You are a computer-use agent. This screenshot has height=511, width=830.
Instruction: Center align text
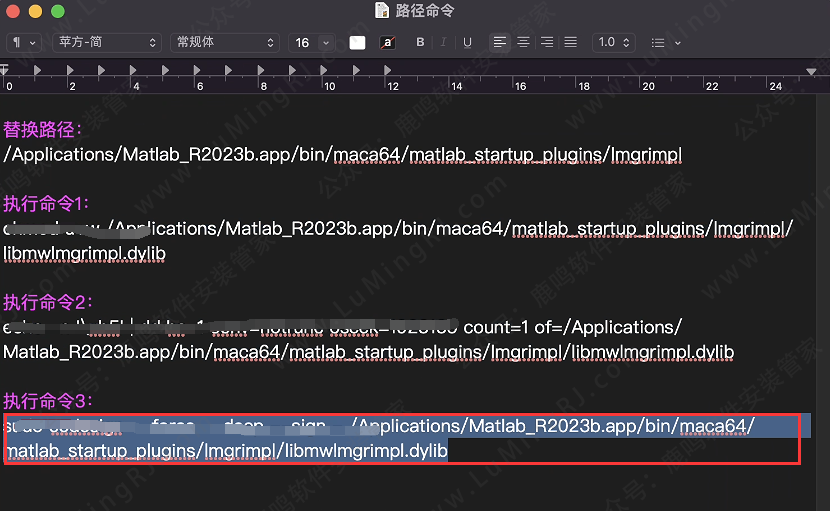click(523, 42)
